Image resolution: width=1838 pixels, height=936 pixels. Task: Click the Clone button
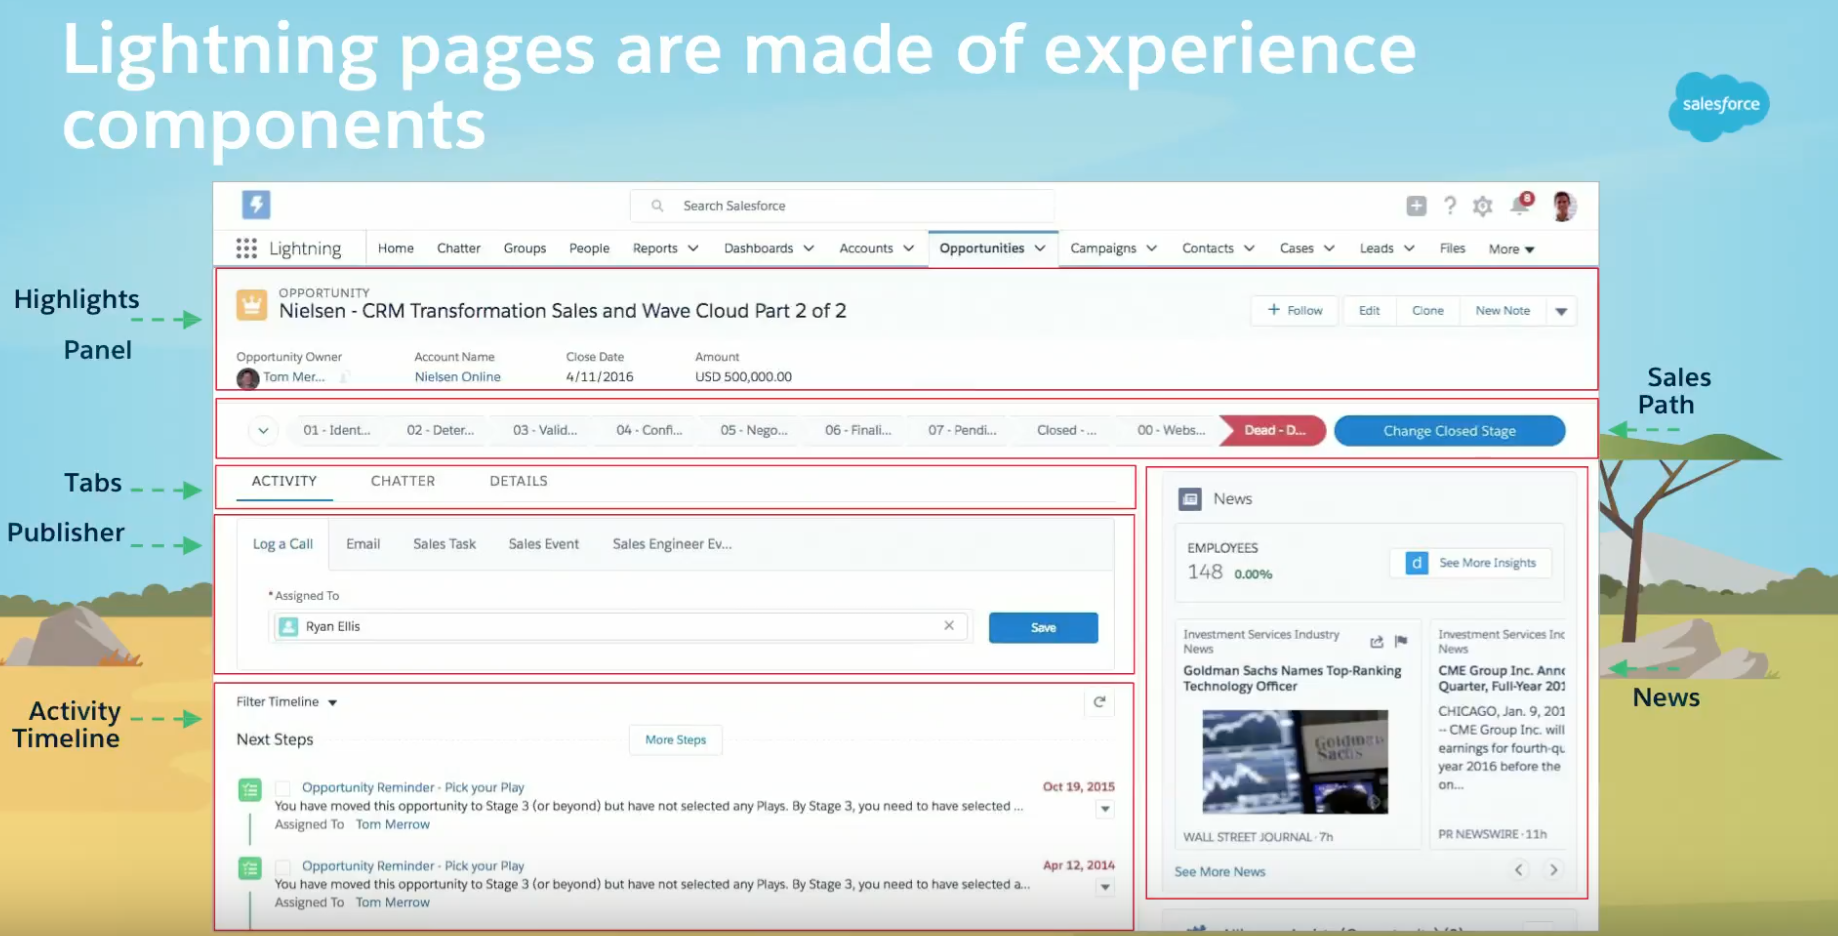[x=1428, y=311]
